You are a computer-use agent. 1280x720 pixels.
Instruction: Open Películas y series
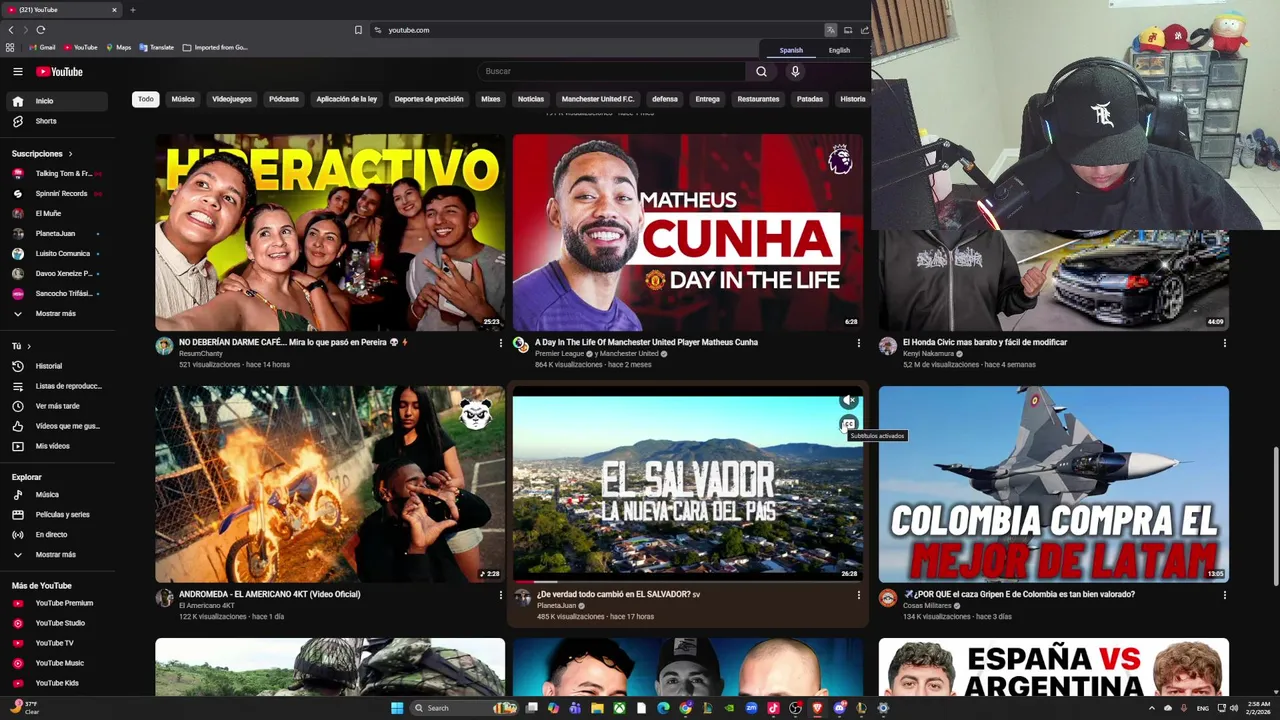58,514
